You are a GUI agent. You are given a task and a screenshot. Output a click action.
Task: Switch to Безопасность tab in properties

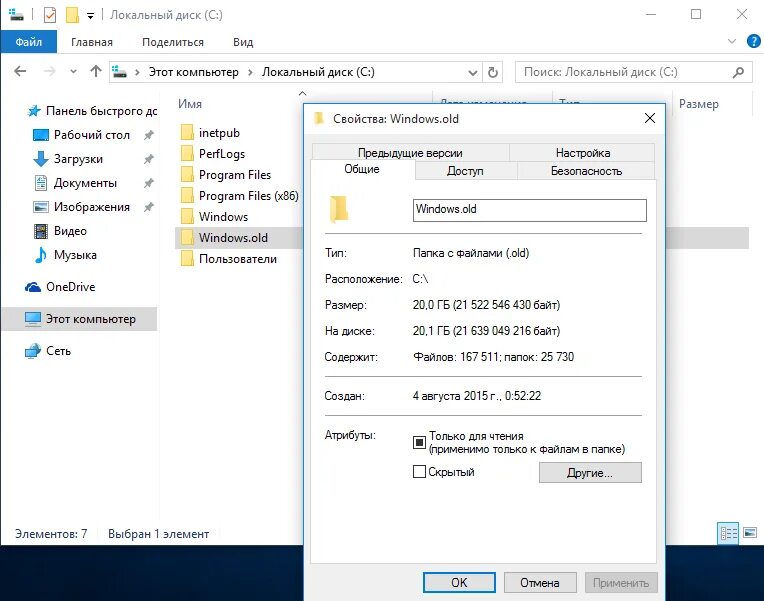click(x=586, y=171)
